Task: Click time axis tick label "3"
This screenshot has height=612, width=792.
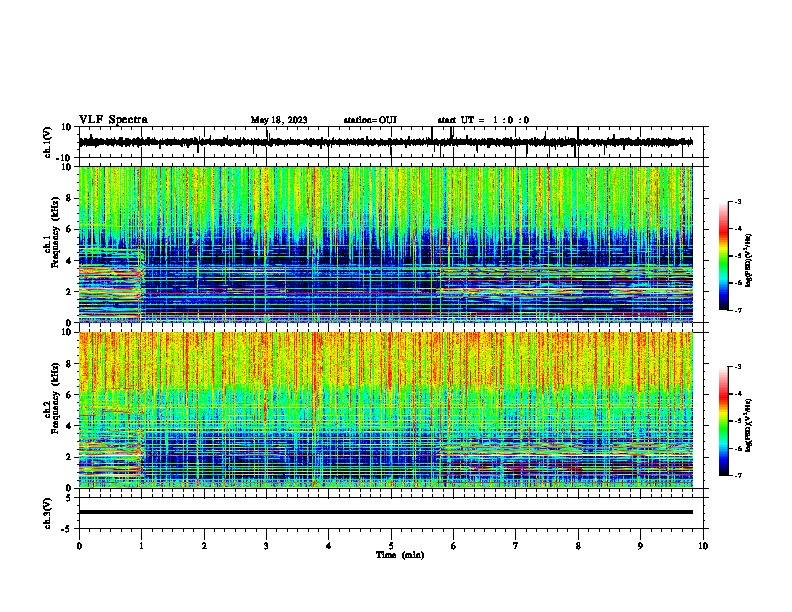Action: pyautogui.click(x=266, y=546)
